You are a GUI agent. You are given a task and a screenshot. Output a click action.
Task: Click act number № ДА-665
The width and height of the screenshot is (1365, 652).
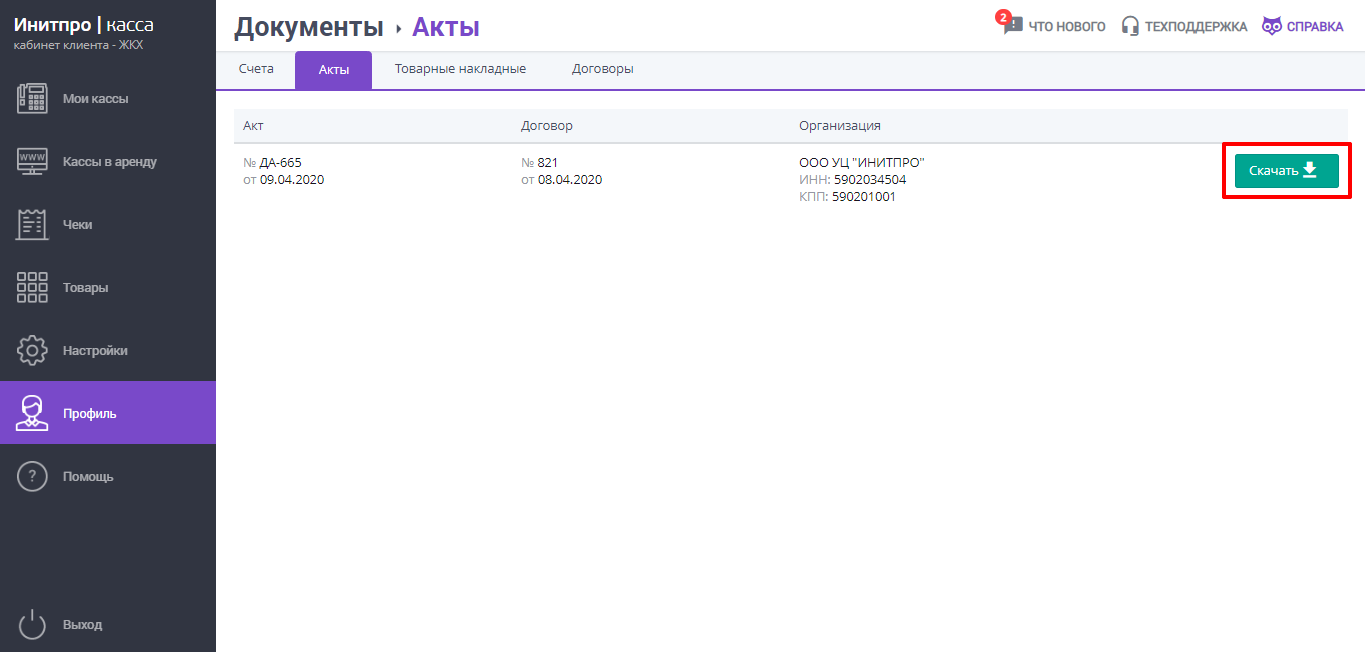click(x=272, y=162)
